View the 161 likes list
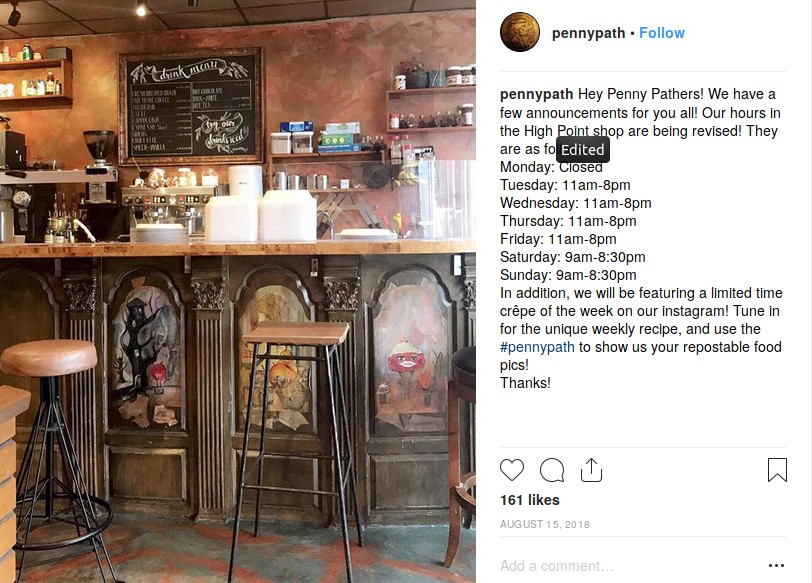This screenshot has height=583, width=812. (x=529, y=500)
